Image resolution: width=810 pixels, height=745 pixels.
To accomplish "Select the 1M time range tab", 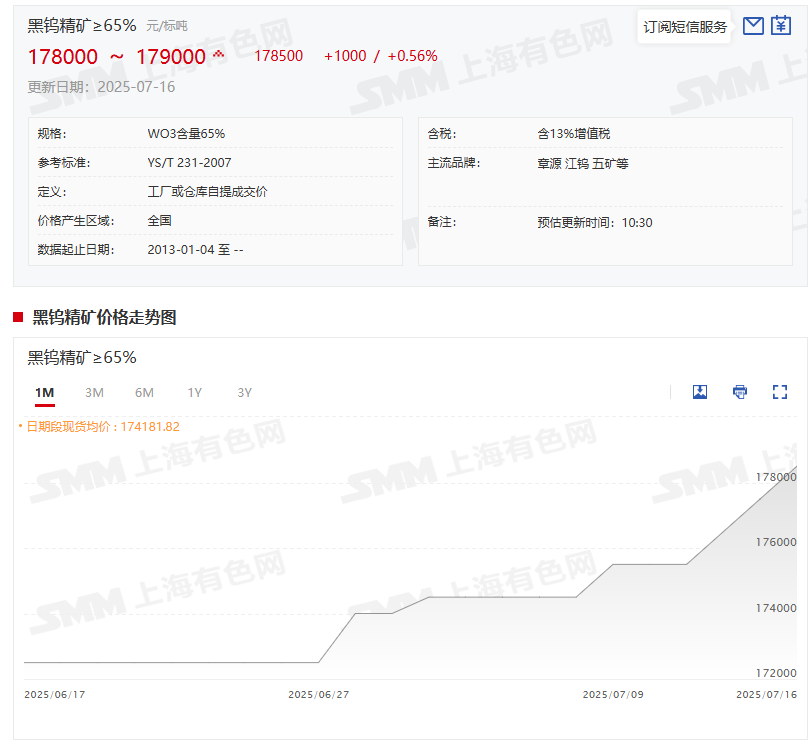I will point(44,393).
